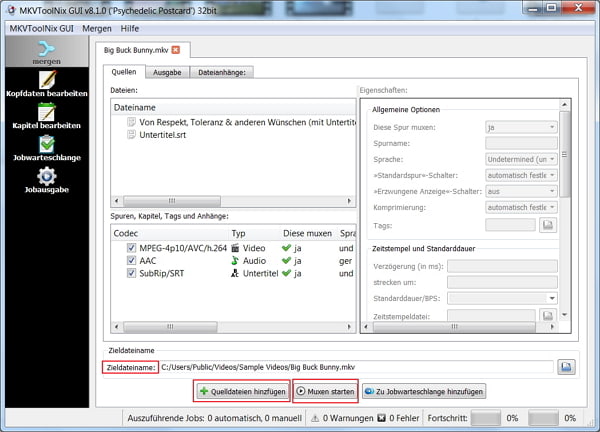The width and height of the screenshot is (600, 432).
Task: Click right arrow of Dateien scrollbar
Action: pos(349,201)
